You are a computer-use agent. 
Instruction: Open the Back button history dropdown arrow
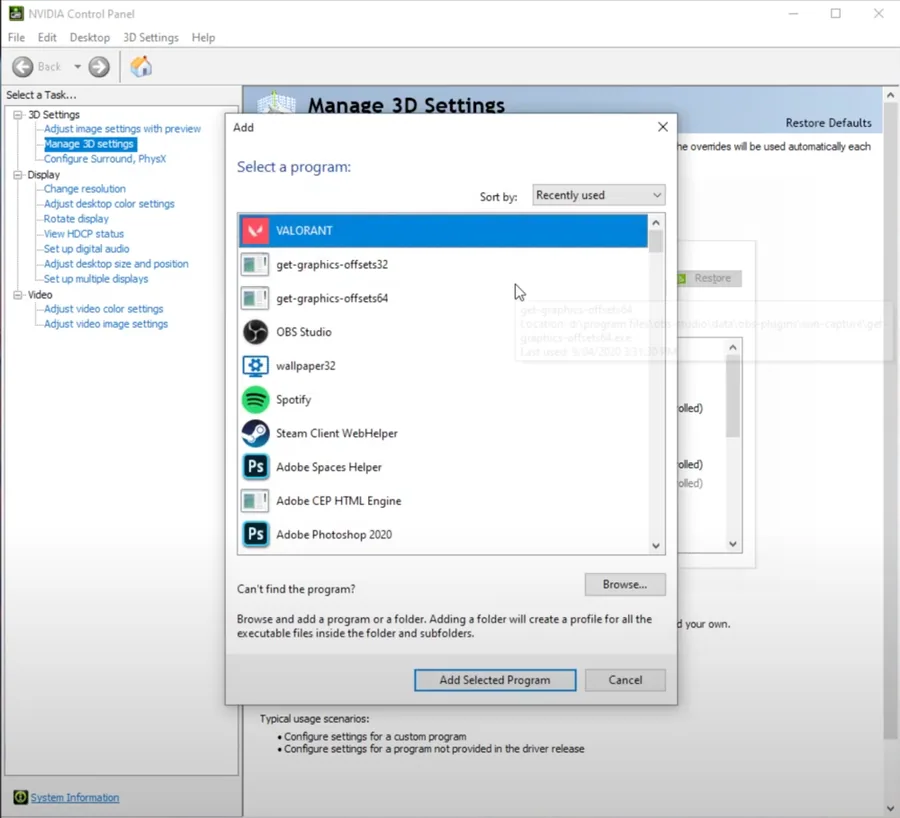77,67
